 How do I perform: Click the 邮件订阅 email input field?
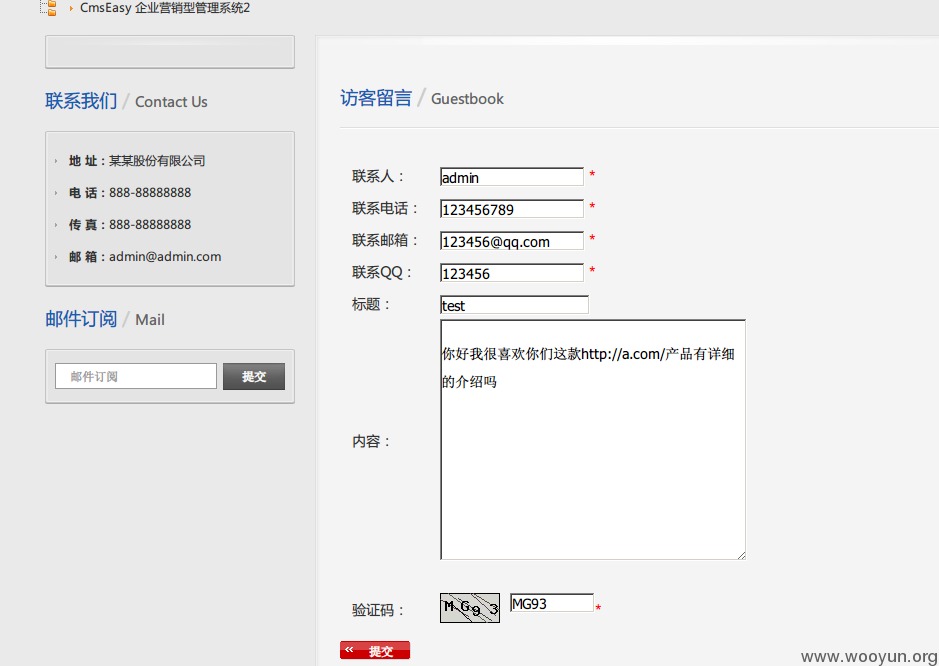[136, 376]
